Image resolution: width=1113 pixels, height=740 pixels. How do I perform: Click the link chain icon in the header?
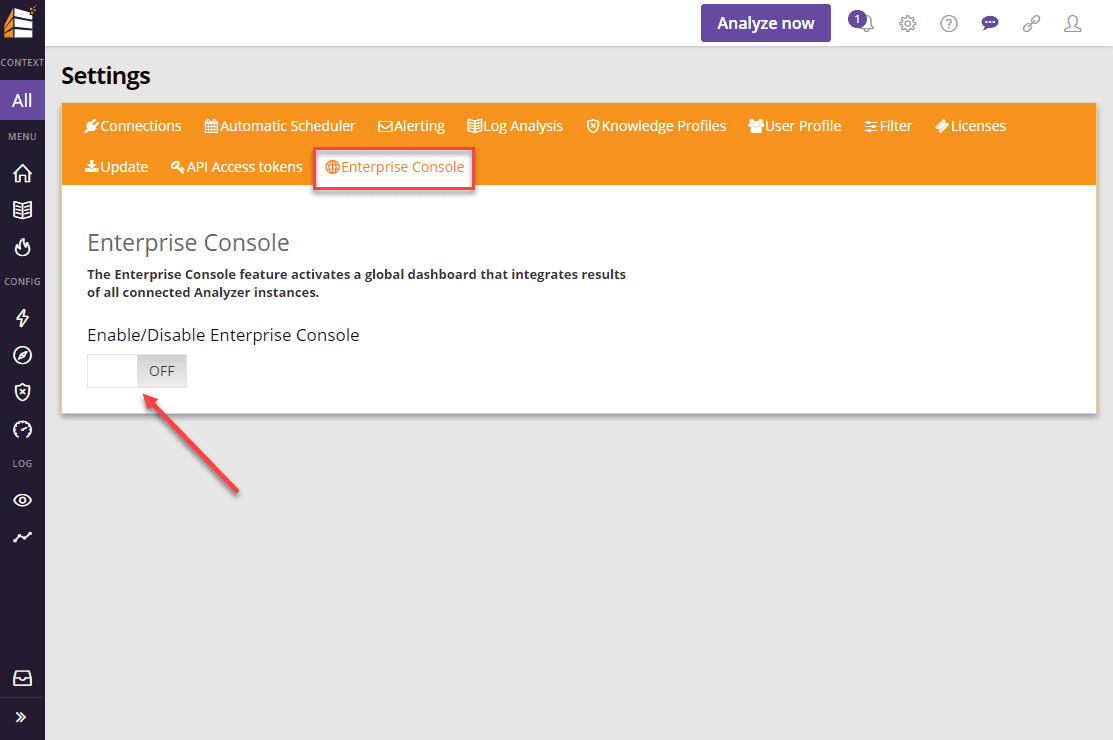pos(1031,23)
